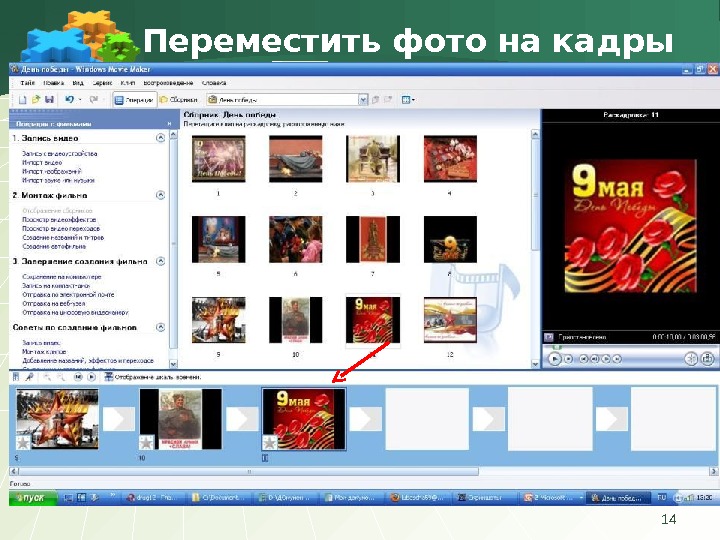This screenshot has height=540, width=720.
Task: Select the 9 мая thumbnail in collection
Action: click(373, 320)
